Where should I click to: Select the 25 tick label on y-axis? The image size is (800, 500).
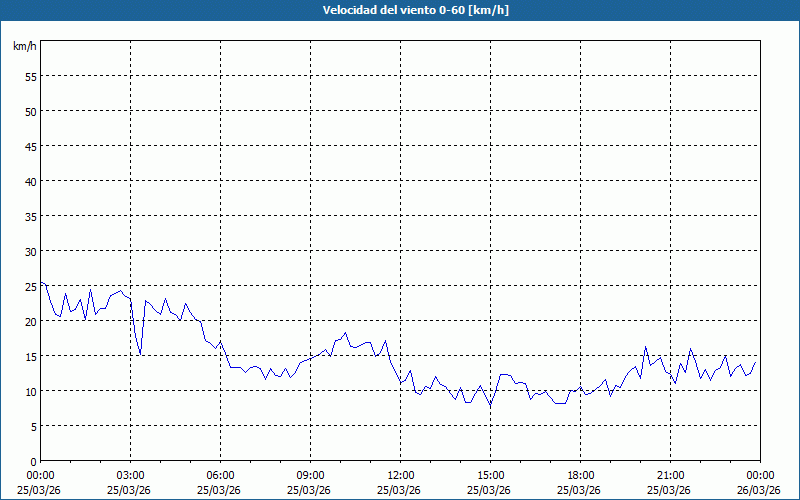click(30, 286)
